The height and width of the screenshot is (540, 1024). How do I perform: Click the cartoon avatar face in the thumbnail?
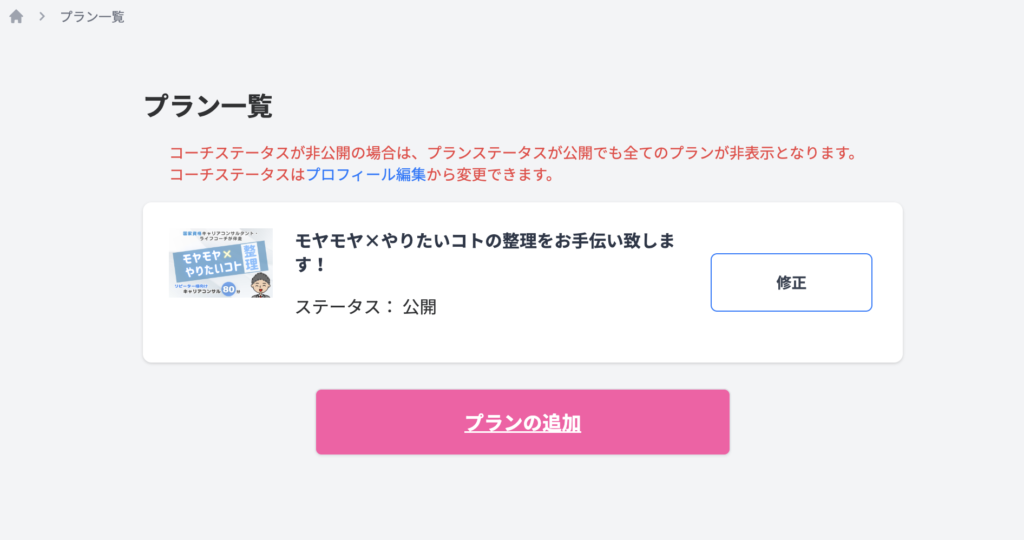(x=260, y=284)
